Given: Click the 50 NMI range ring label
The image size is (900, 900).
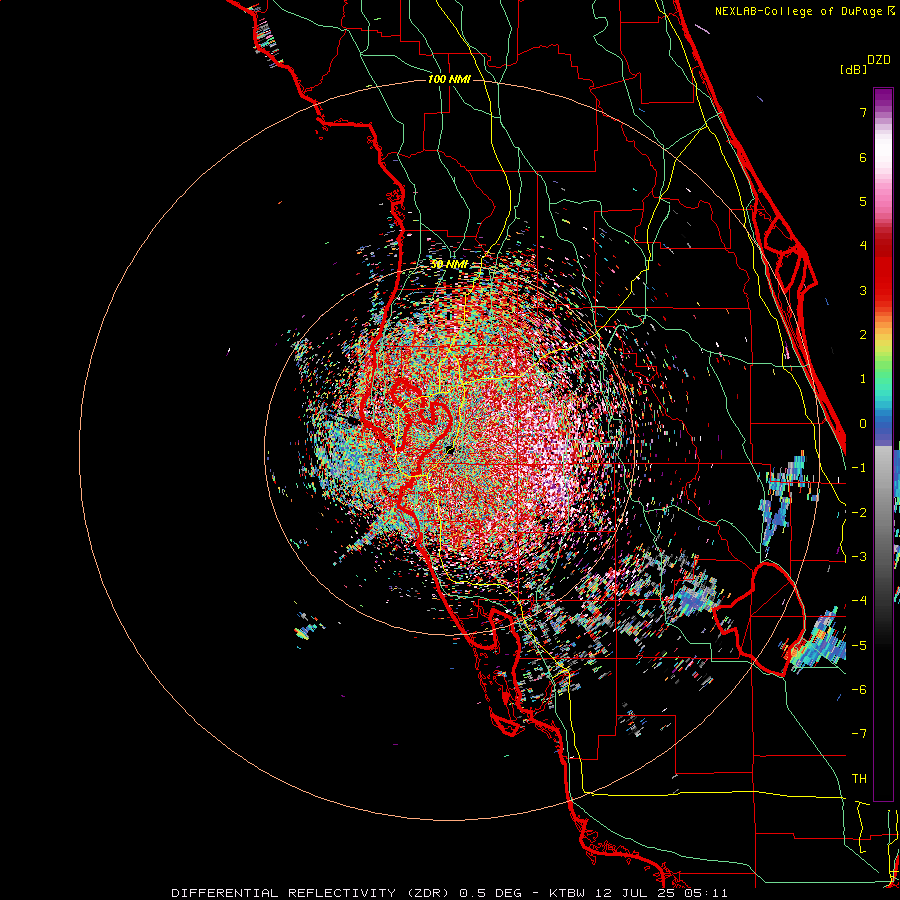Looking at the screenshot, I should [449, 264].
